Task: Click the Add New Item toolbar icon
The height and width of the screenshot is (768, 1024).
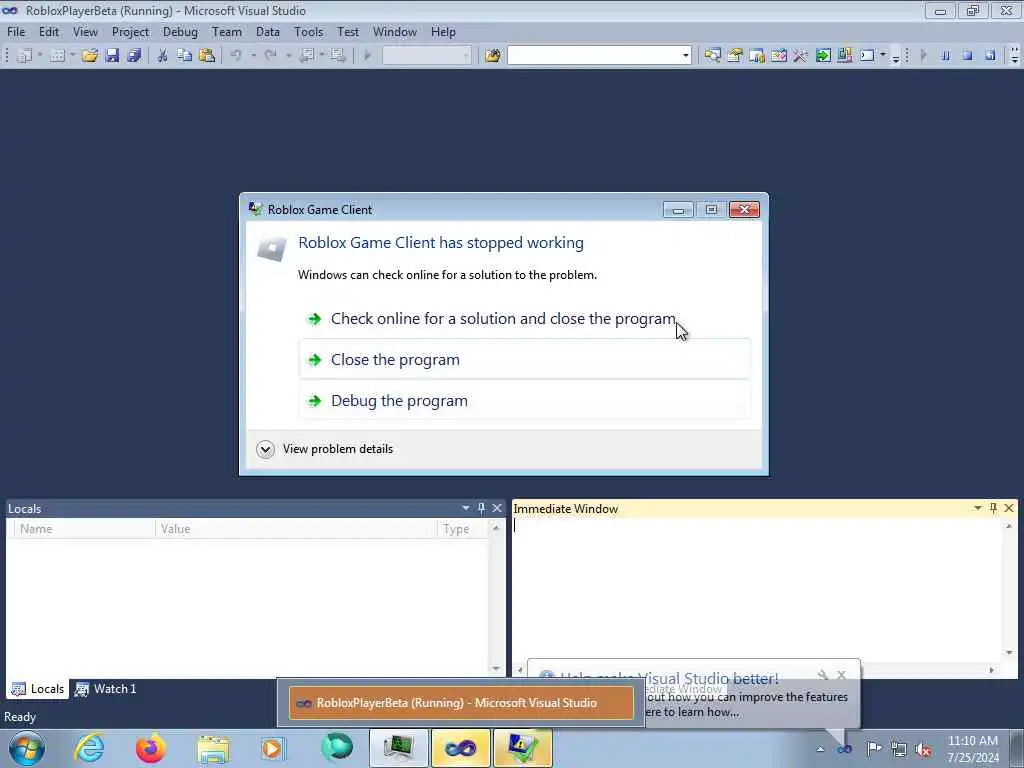Action: coord(57,56)
